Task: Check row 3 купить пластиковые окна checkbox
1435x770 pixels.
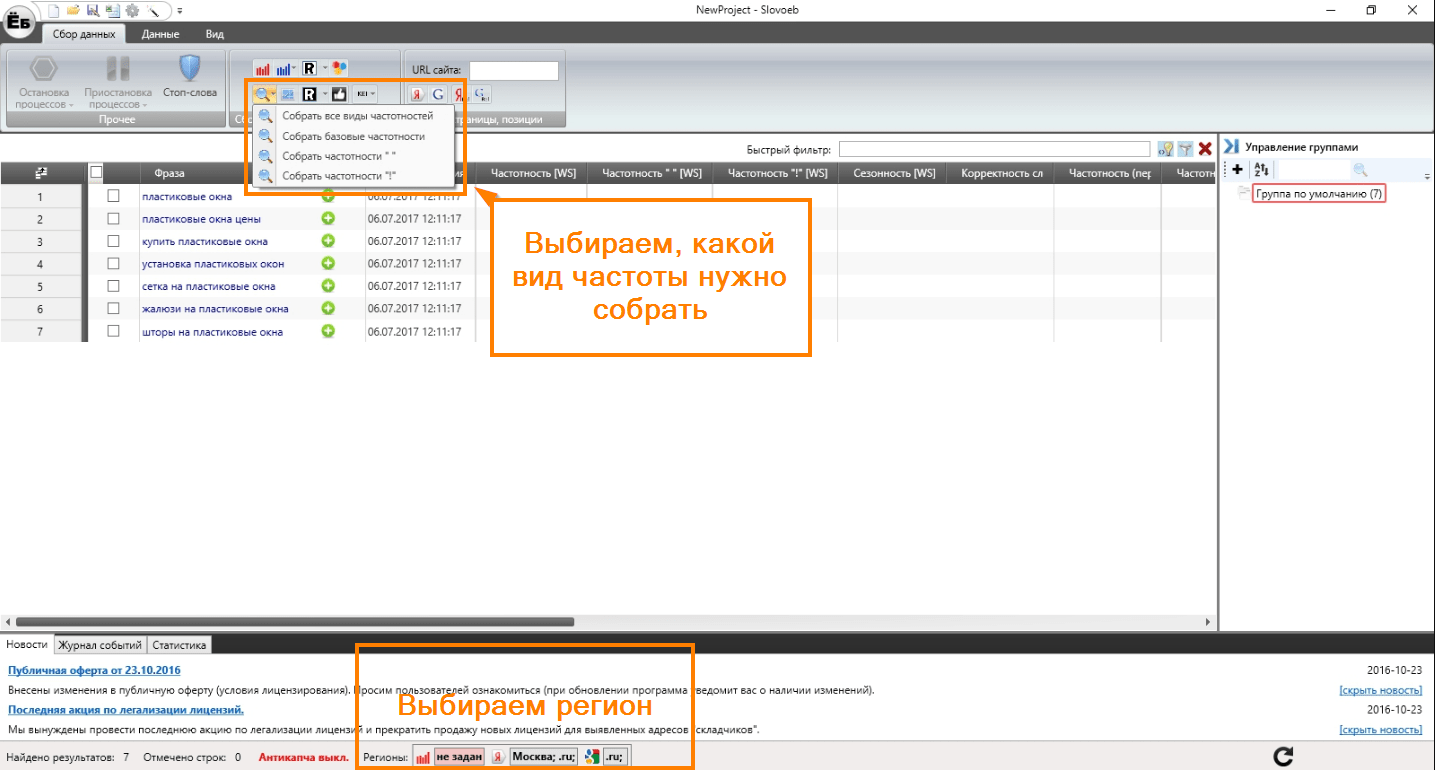Action: (113, 241)
